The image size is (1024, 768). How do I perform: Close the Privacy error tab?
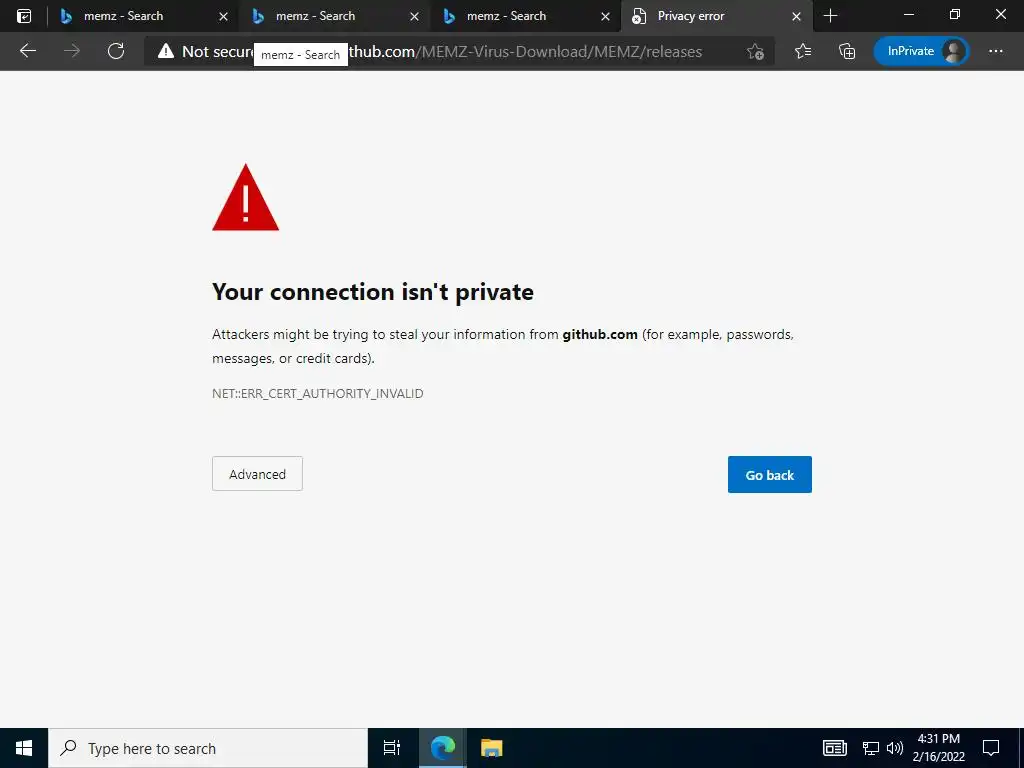click(x=797, y=16)
